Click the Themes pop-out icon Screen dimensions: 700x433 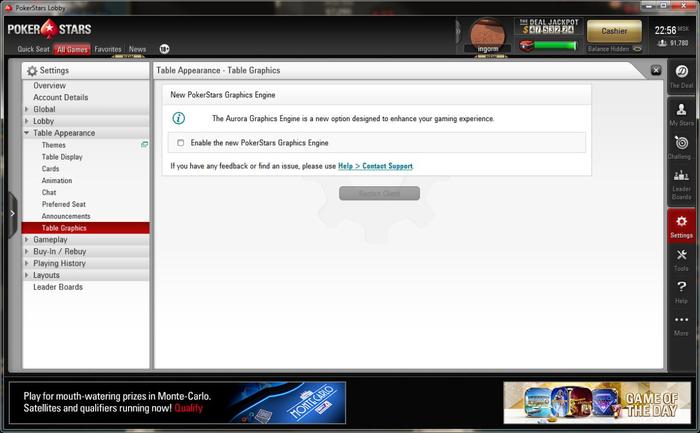point(144,145)
